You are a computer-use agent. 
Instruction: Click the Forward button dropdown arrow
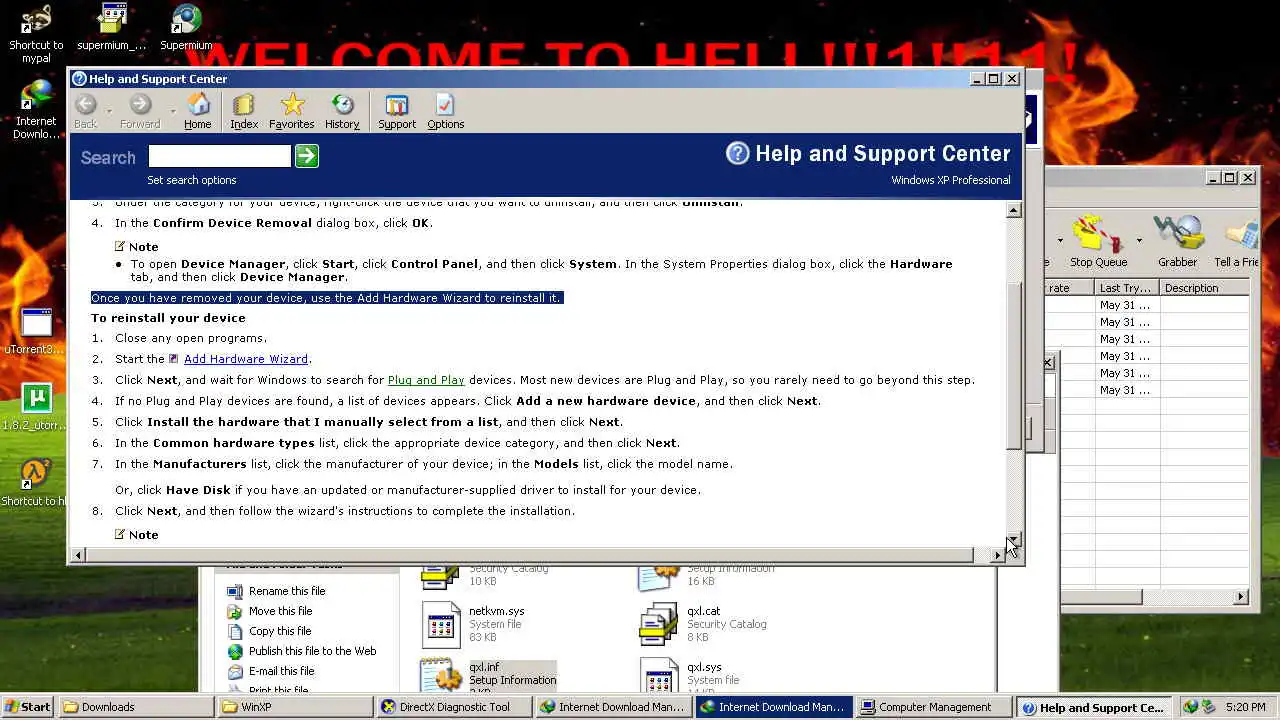point(172,111)
